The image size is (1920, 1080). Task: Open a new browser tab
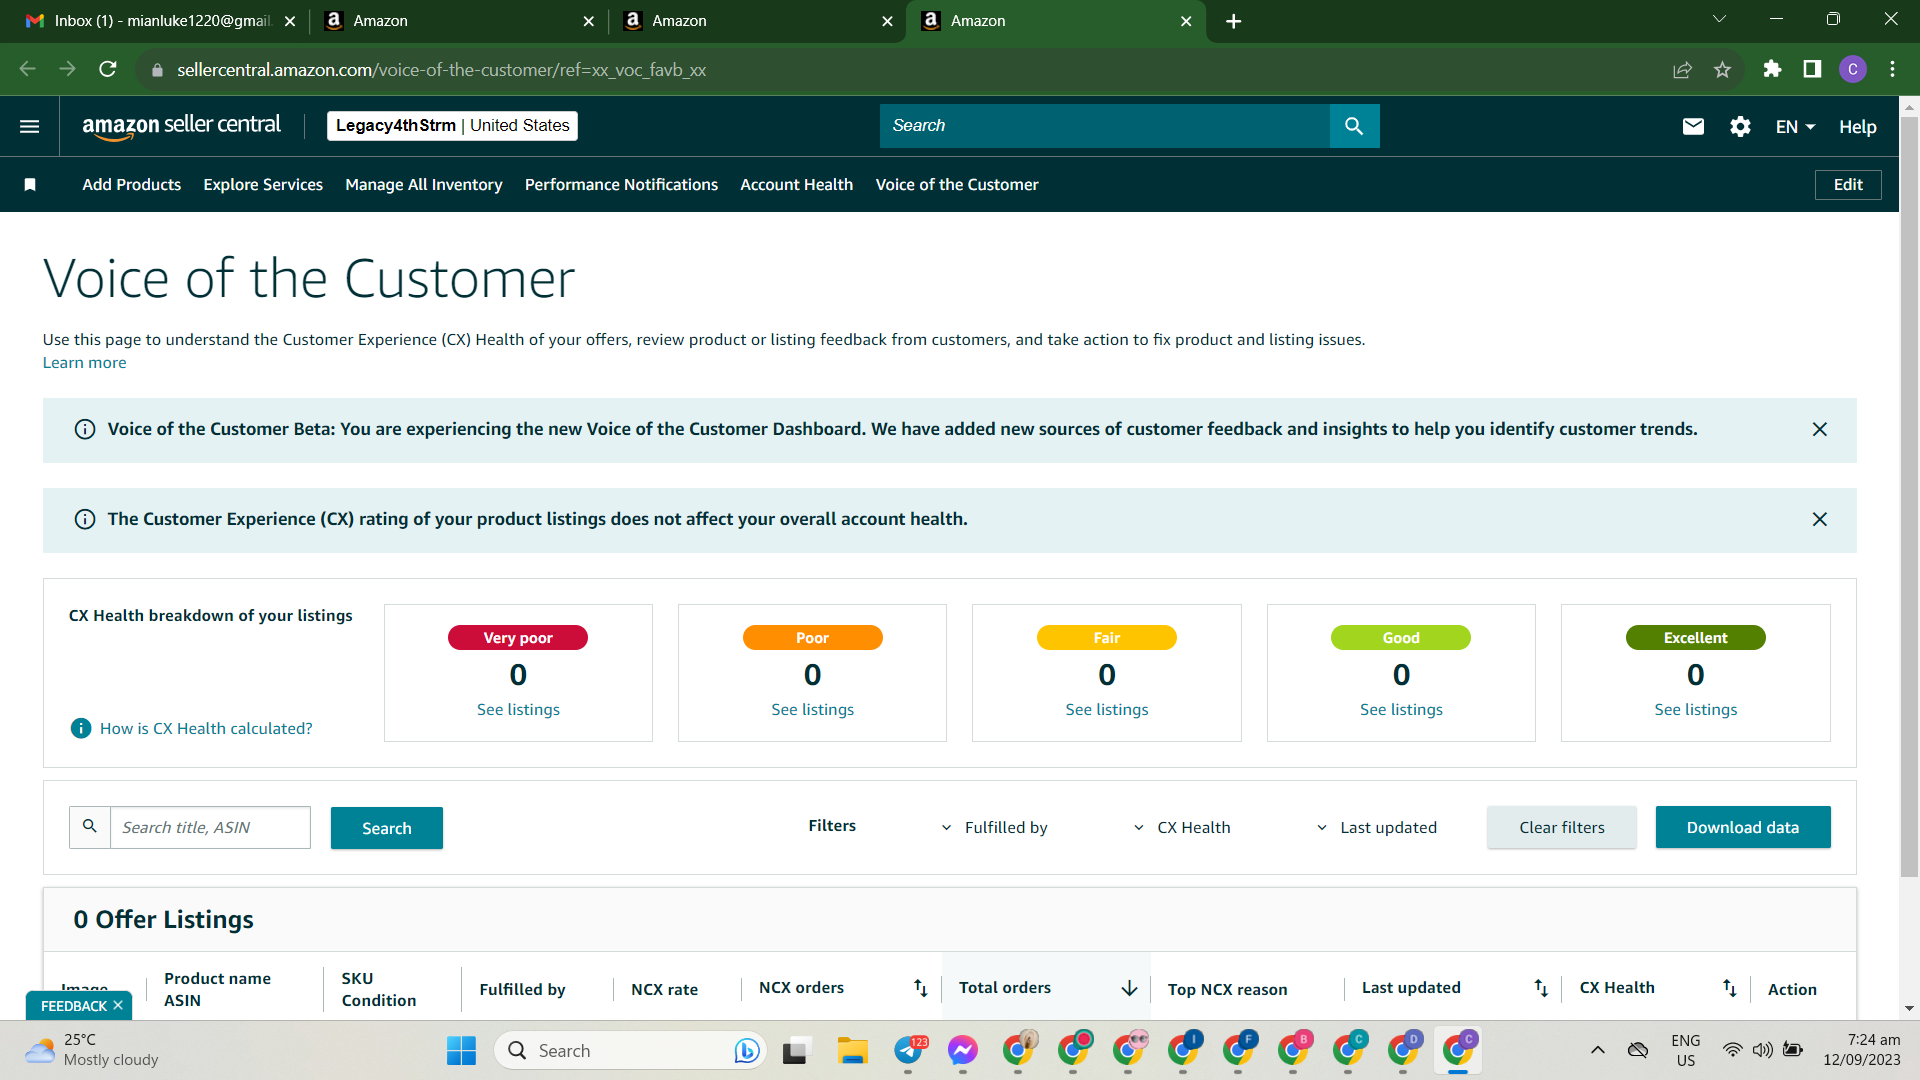coord(1234,21)
